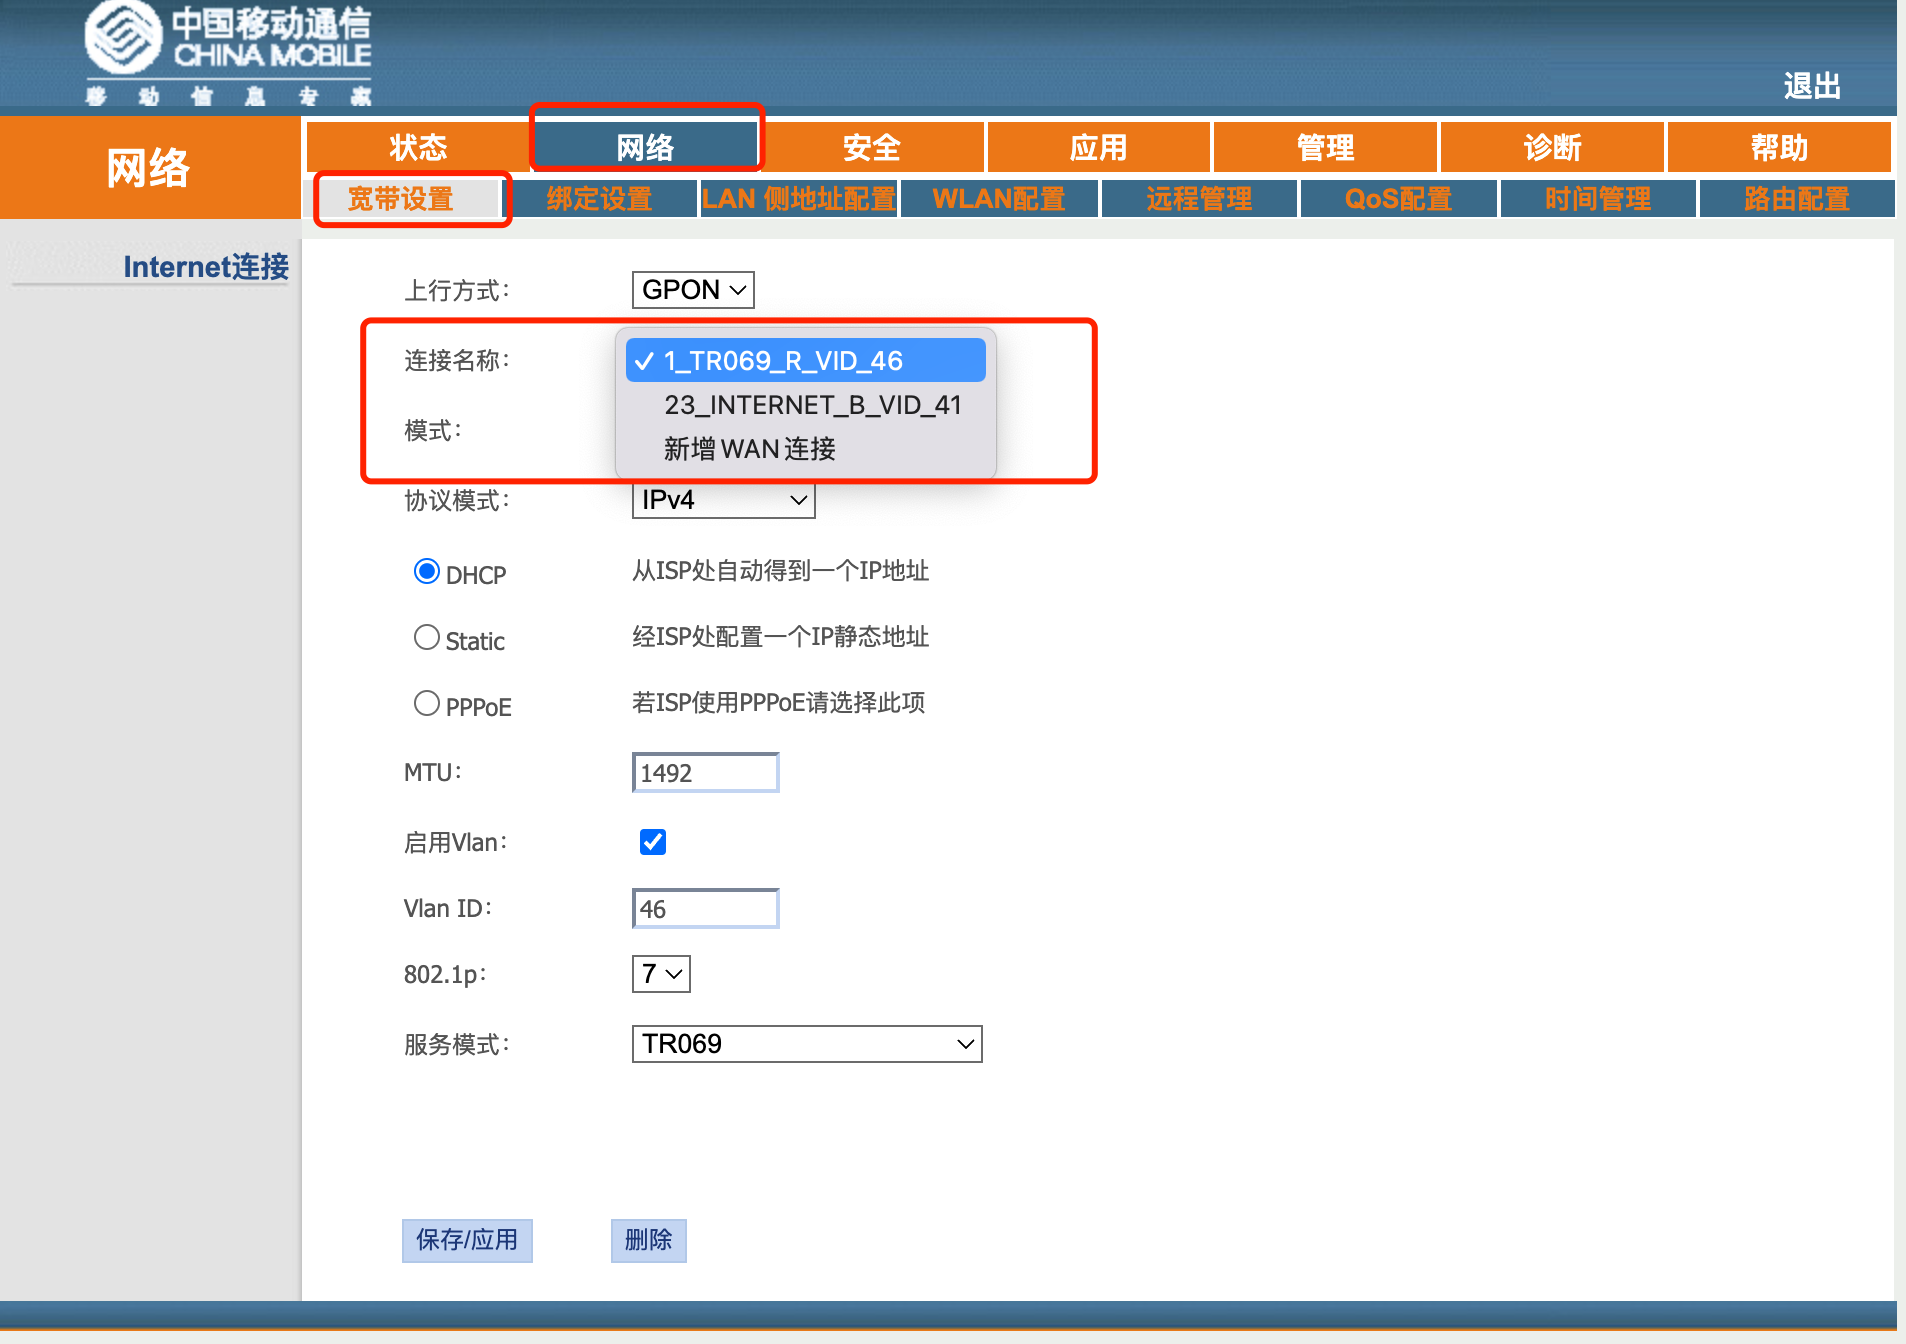Click the text 经ISP处配置一个IP静态地址
This screenshot has height=1344, width=1906.
[x=781, y=637]
